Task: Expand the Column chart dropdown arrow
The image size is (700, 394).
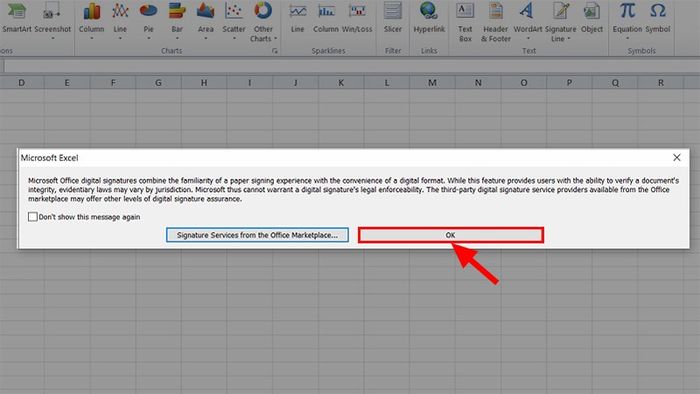Action: tap(92, 39)
